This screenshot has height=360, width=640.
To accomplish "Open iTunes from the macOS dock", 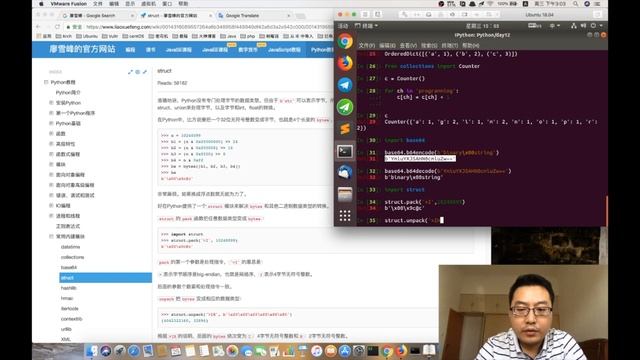I will point(317,351).
